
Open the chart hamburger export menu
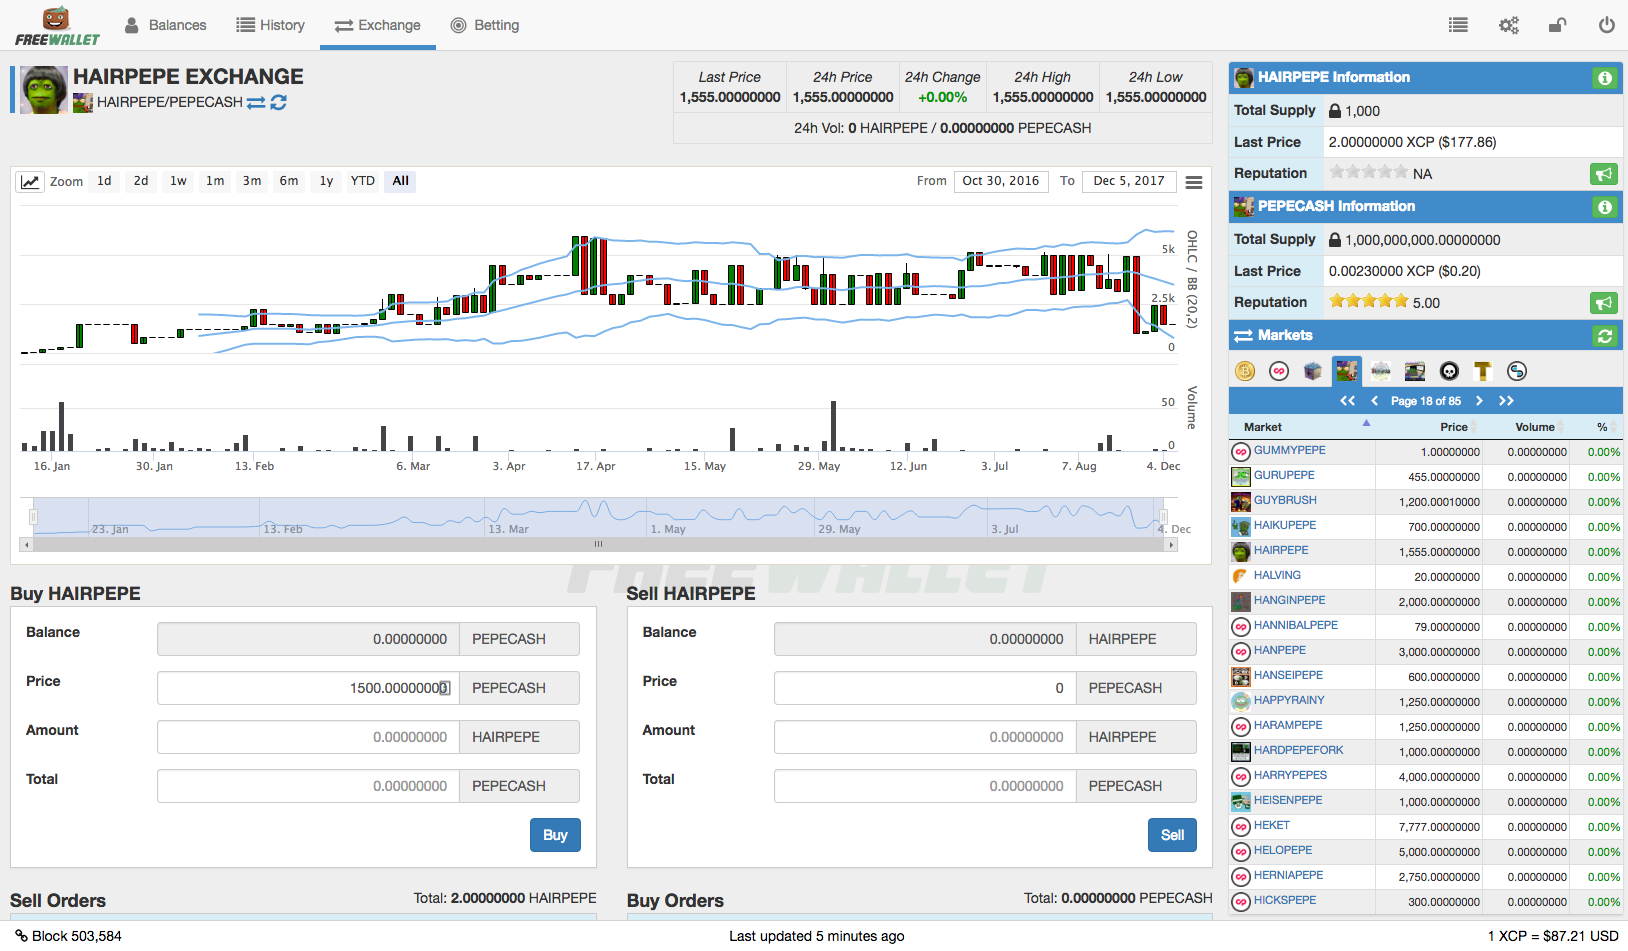pos(1194,182)
